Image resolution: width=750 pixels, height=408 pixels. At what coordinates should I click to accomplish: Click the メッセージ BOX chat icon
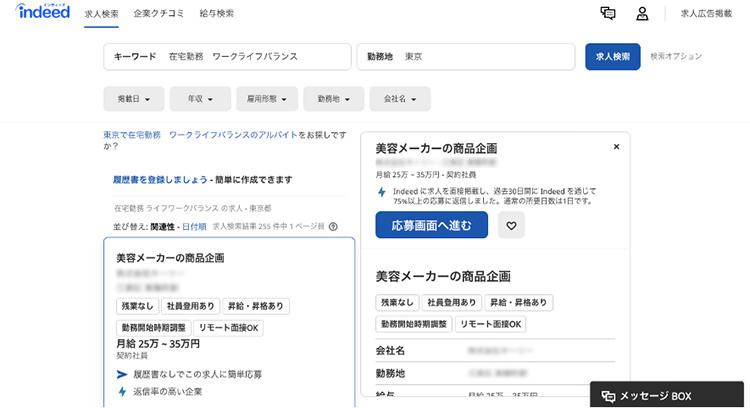[x=608, y=396]
